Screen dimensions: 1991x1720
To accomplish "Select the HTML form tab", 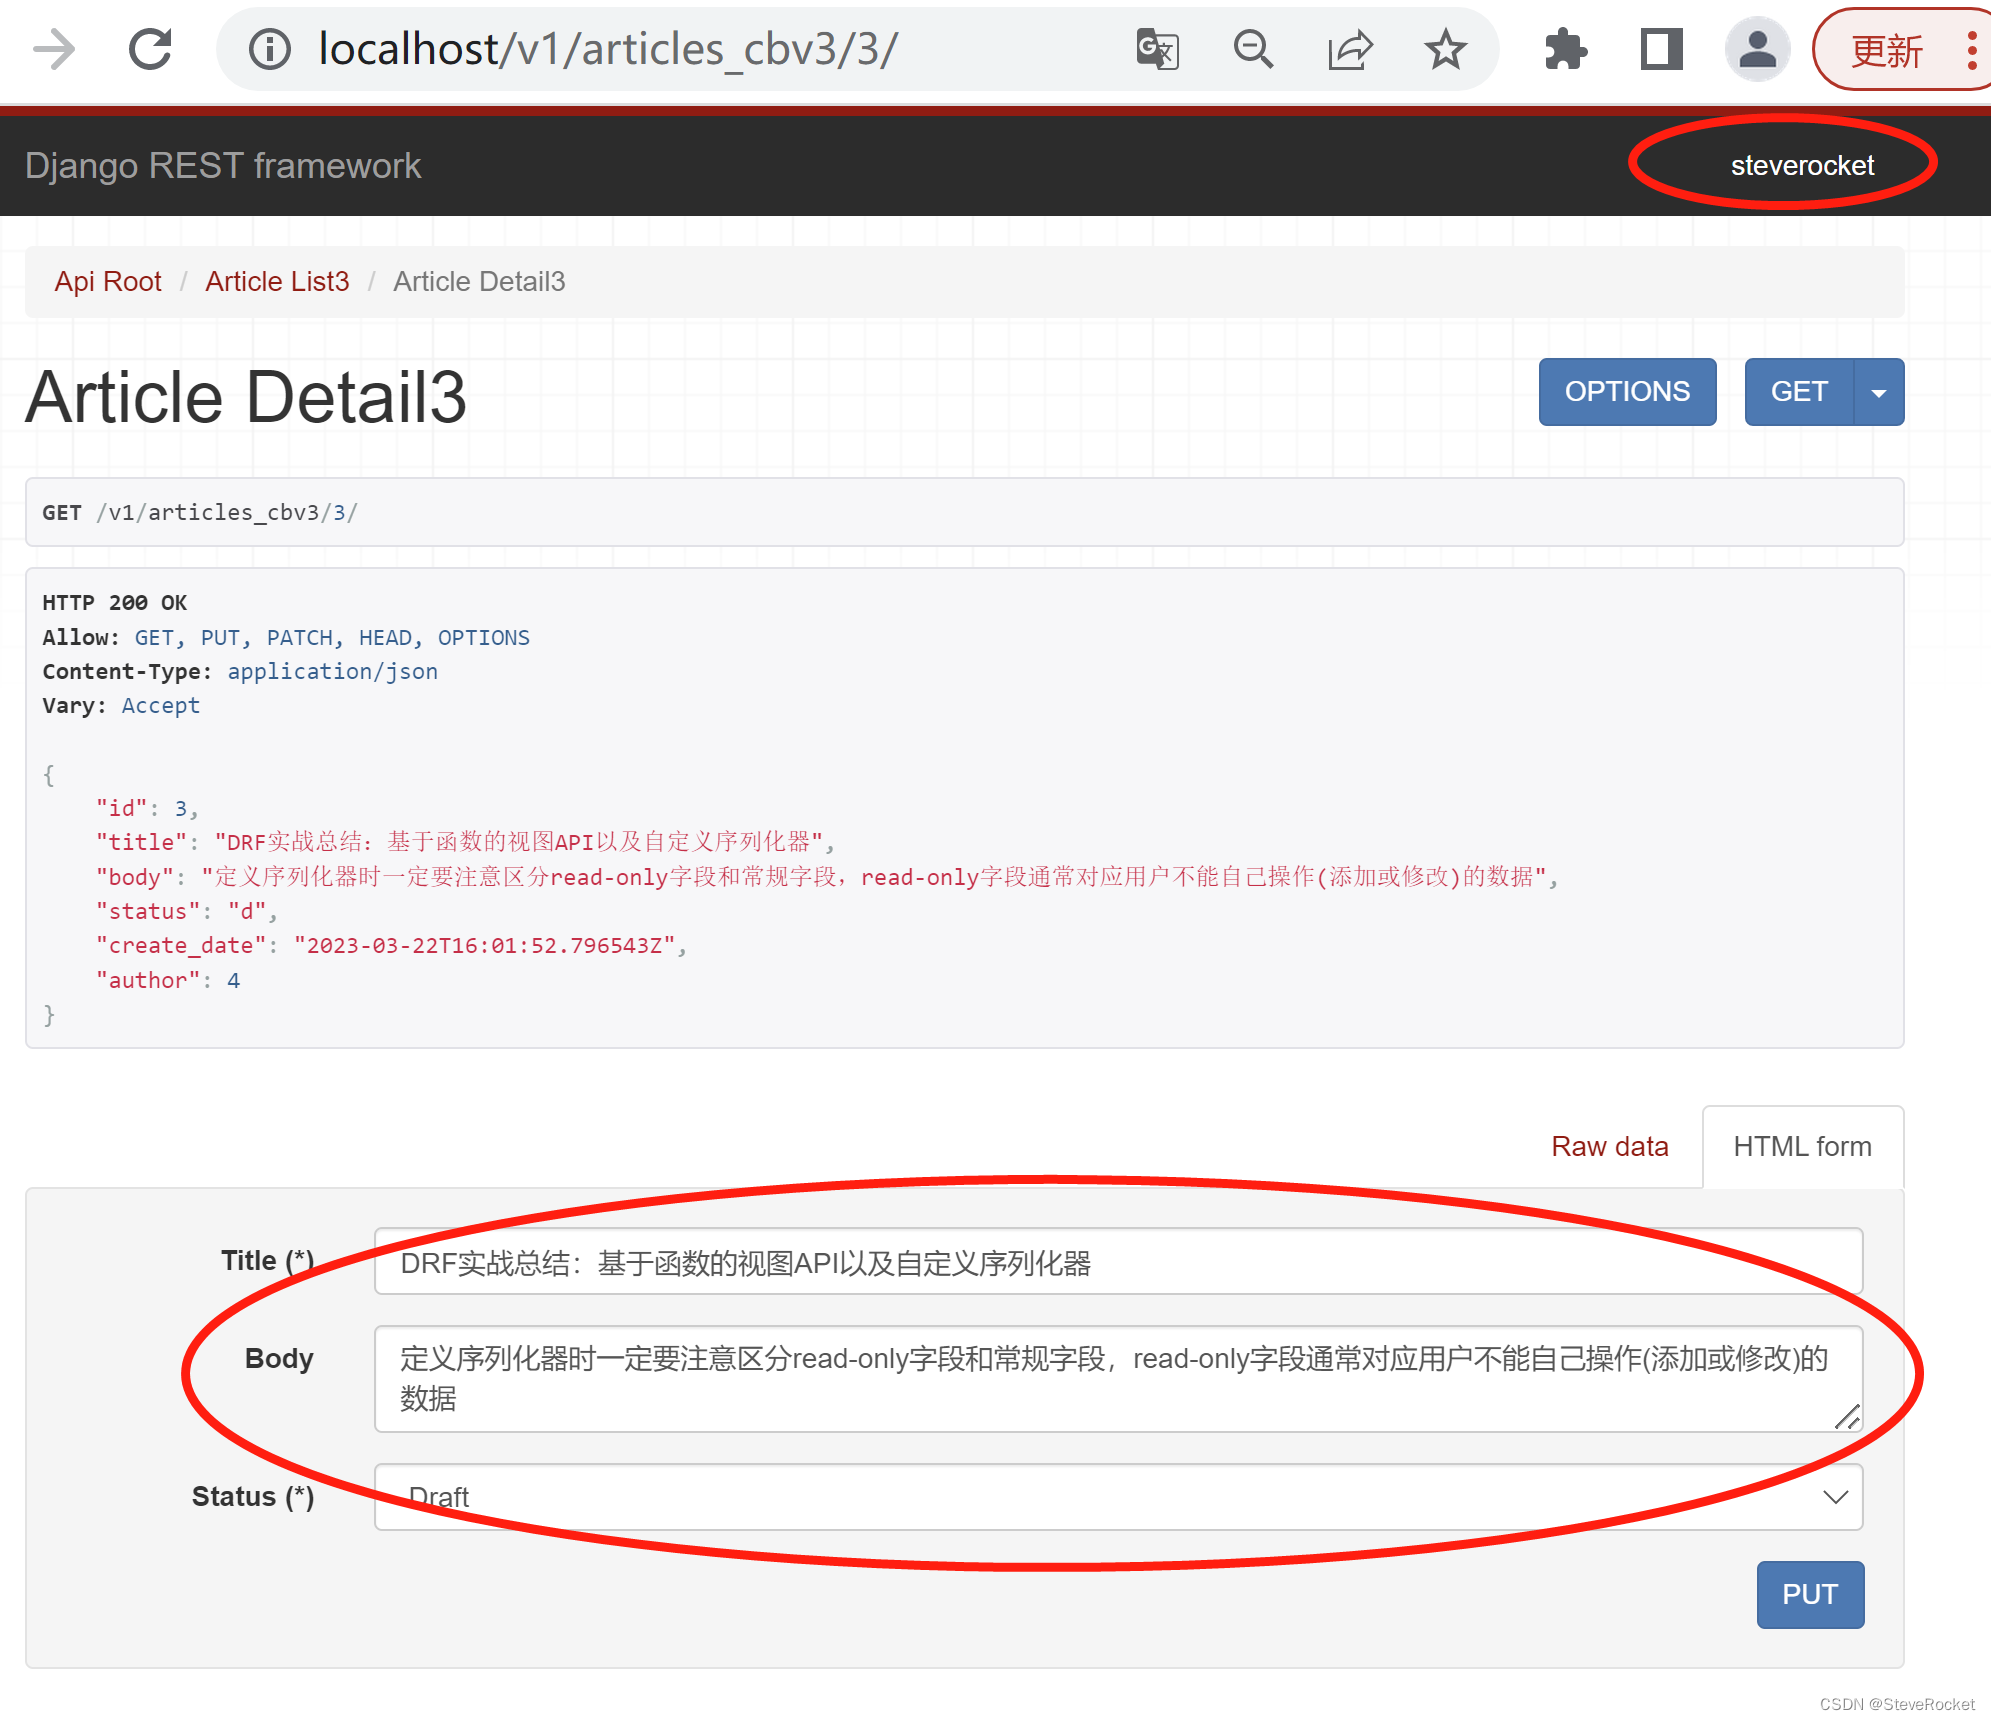I will click(x=1802, y=1146).
